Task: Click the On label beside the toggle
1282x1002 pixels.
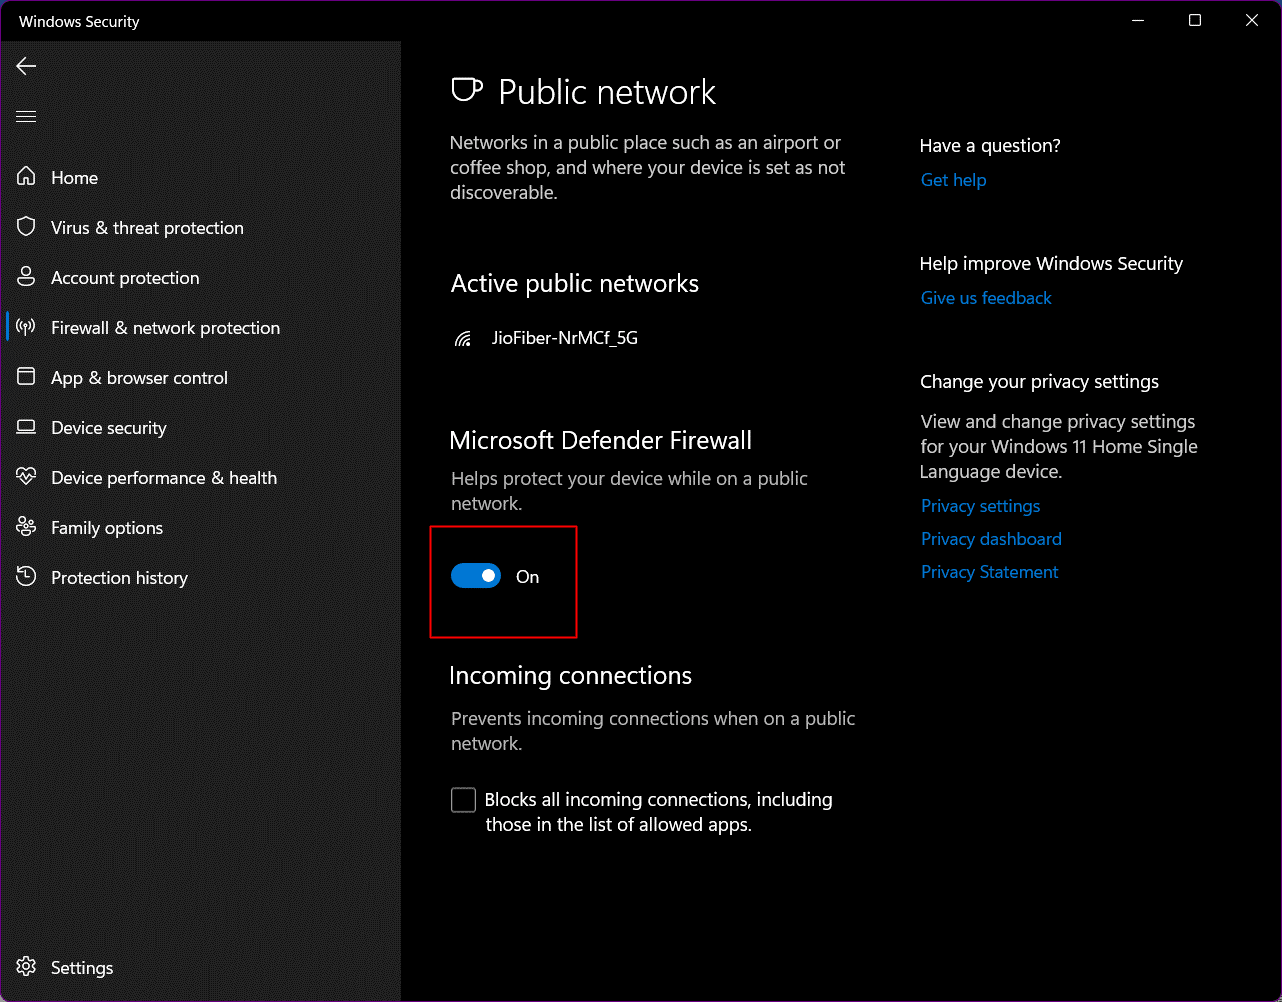Action: point(527,577)
